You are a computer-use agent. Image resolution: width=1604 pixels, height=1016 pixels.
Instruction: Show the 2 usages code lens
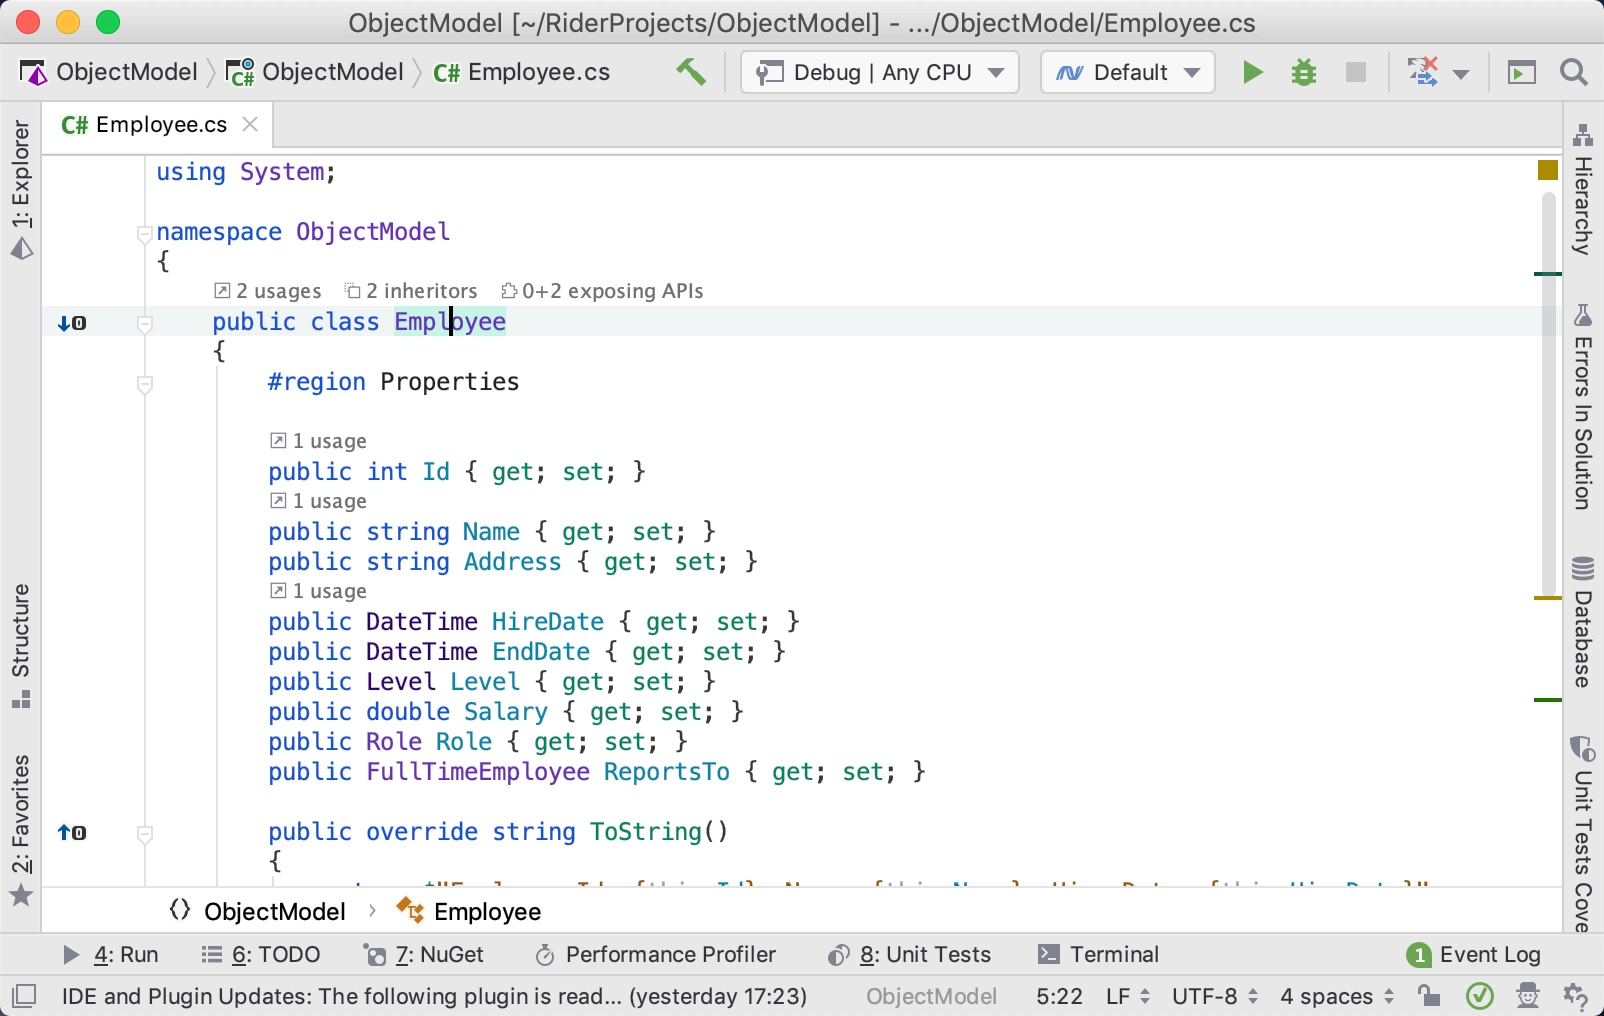[268, 291]
